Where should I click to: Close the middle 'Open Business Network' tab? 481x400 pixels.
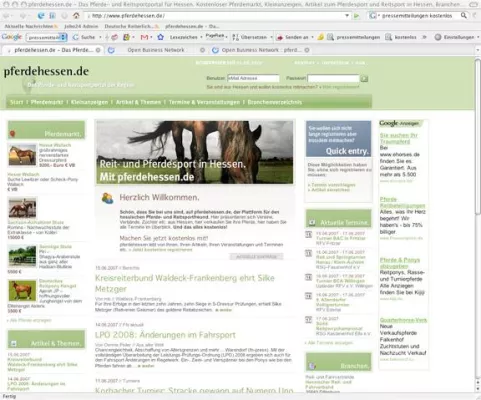[x=202, y=50]
